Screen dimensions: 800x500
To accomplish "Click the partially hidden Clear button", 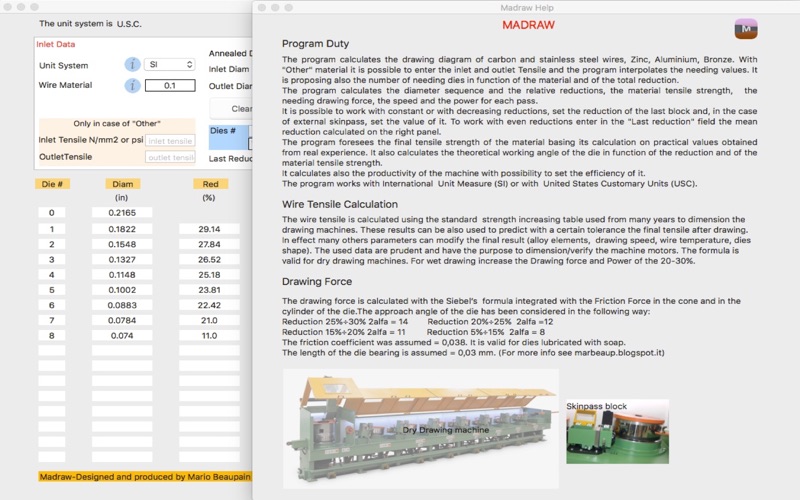I will point(232,109).
